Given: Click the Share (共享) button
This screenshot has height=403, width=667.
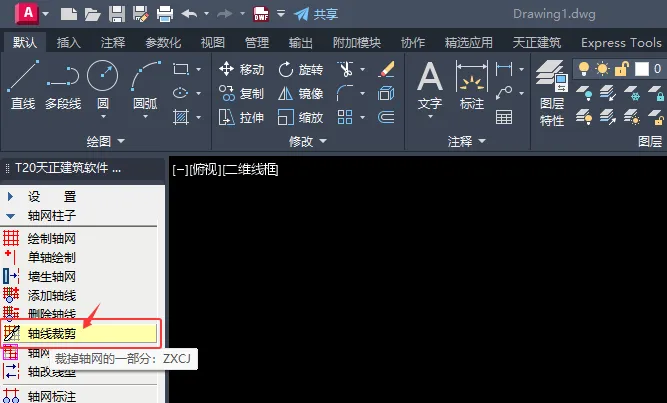Looking at the screenshot, I should tap(316, 14).
